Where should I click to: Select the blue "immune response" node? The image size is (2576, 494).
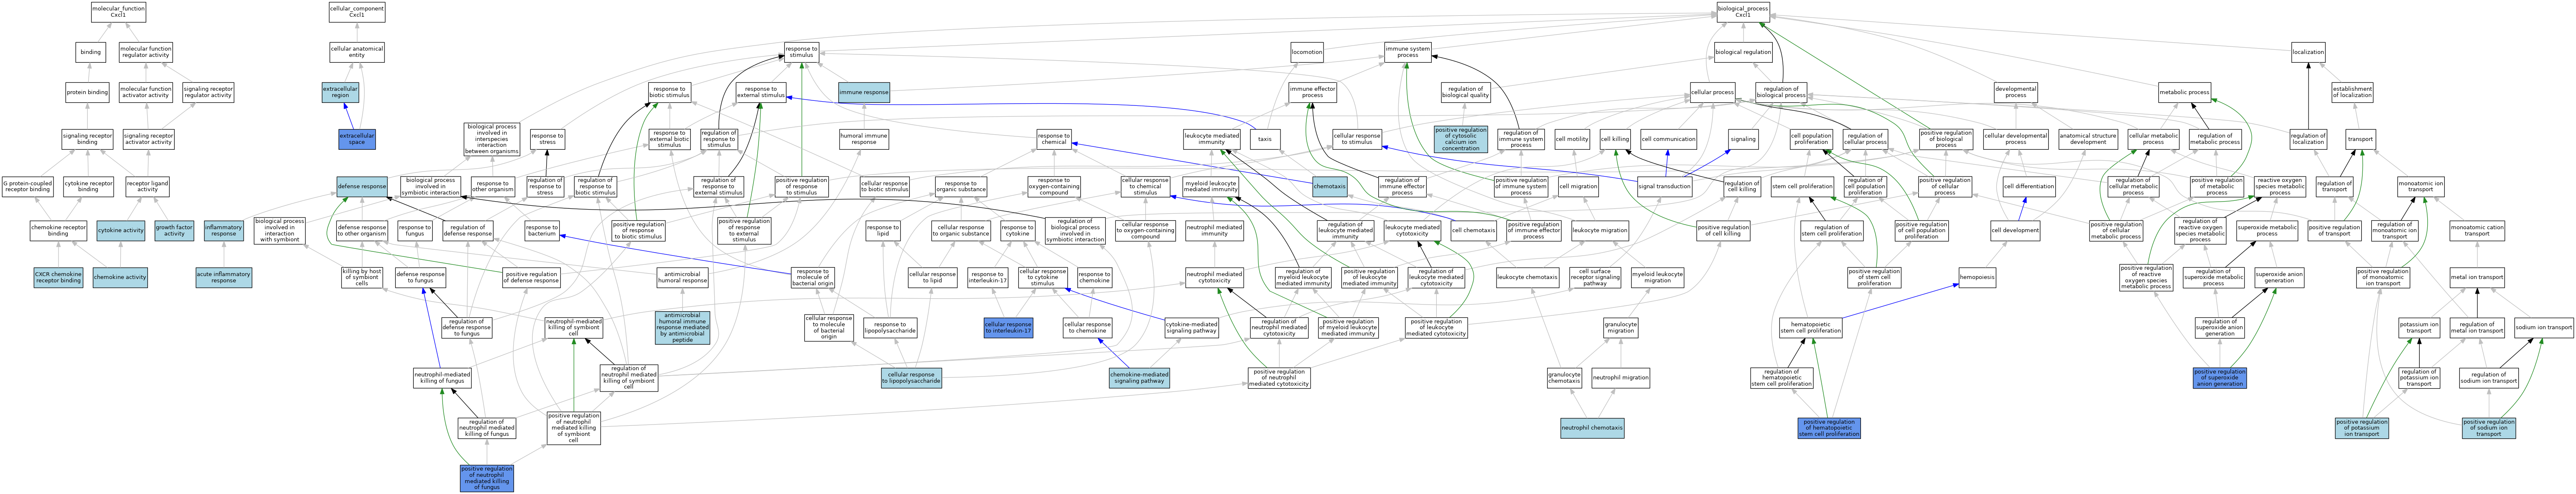(864, 92)
